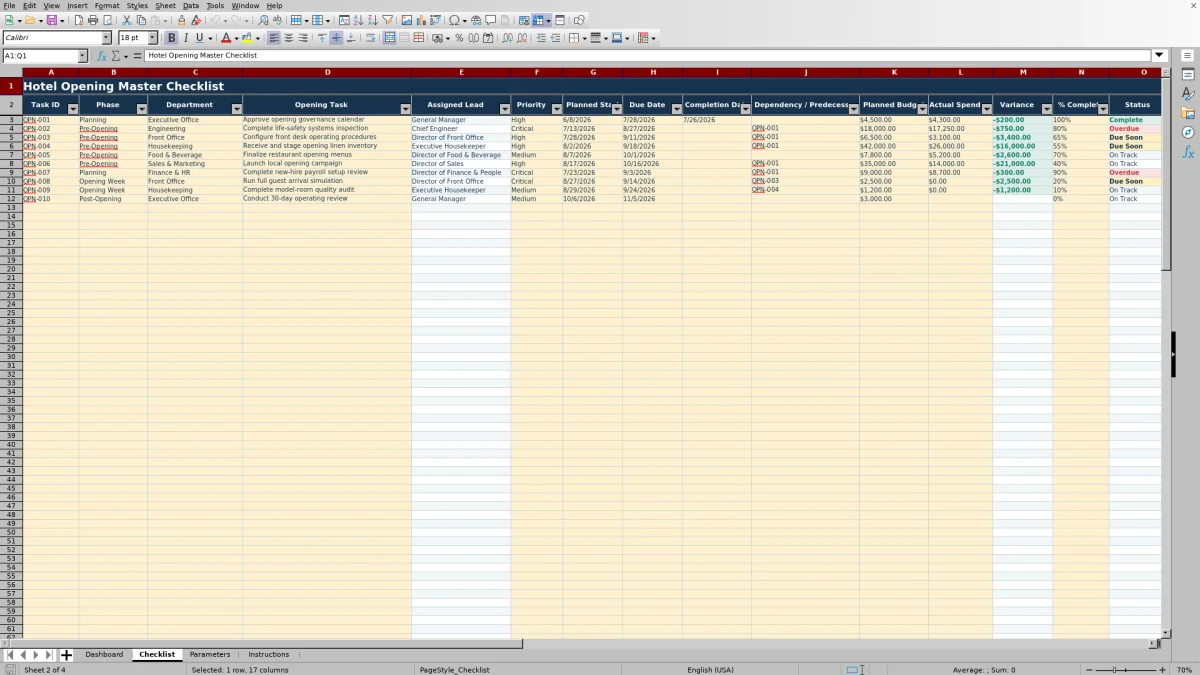This screenshot has height=675, width=1200.
Task: Click the AutoFilter funnel icon
Action: click(387, 20)
